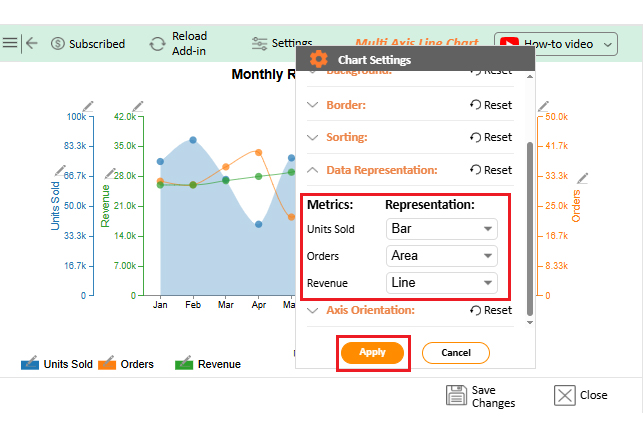Open the hamburger menu icon

click(10, 43)
